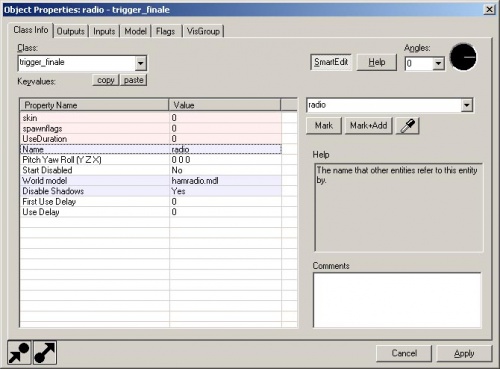Click the trigger_finale class input field
Viewport: 500px width, 369px height.
click(x=77, y=63)
